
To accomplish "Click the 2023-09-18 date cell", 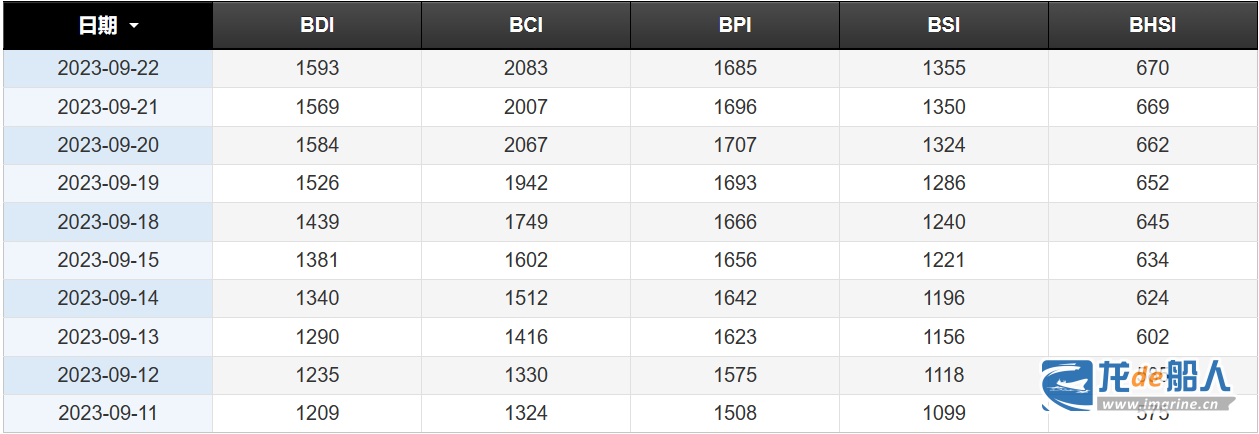I will click(x=108, y=222).
